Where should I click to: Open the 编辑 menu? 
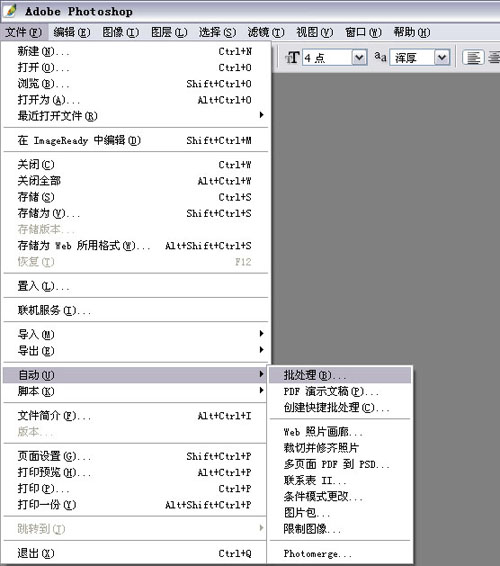(x=71, y=32)
